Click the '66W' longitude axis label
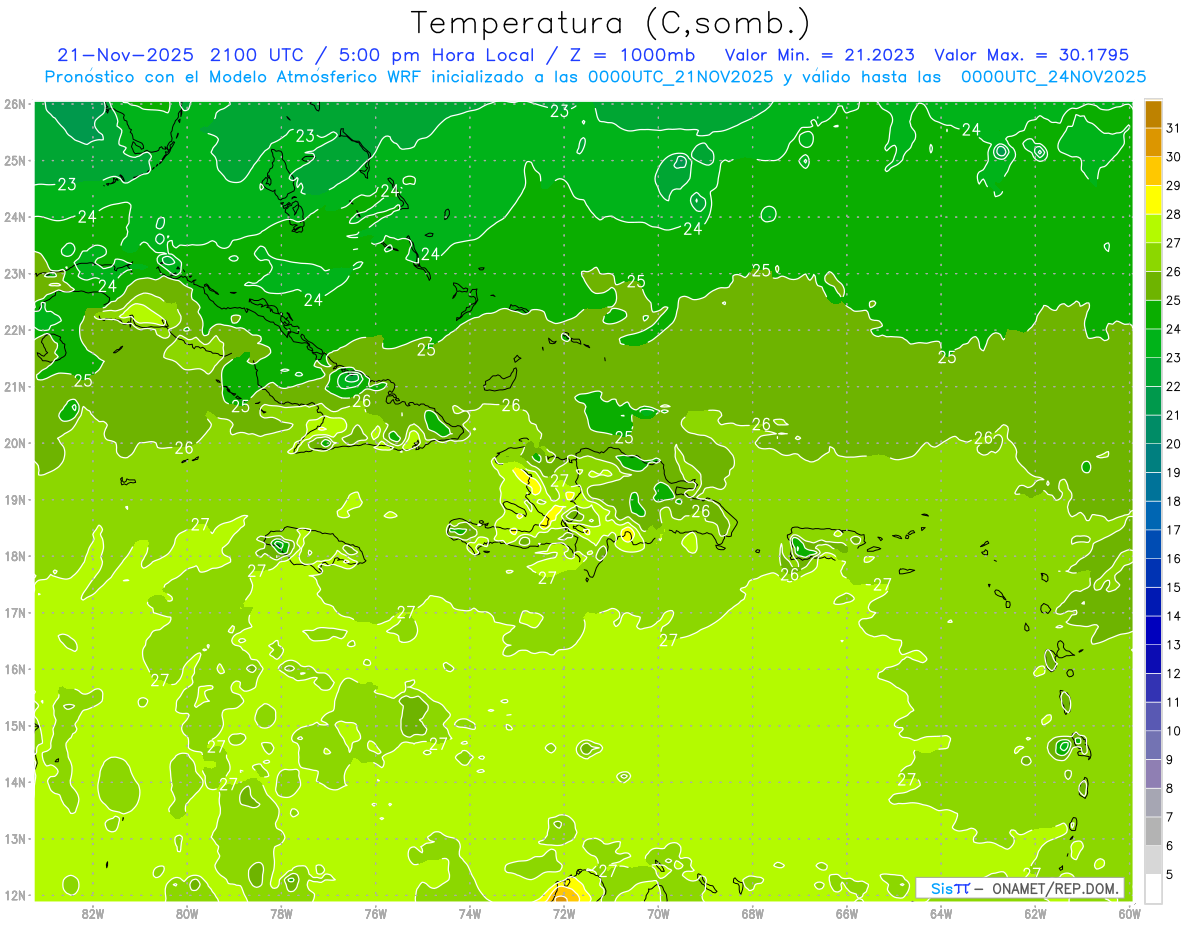Image resolution: width=1200 pixels, height=927 pixels. click(x=846, y=913)
